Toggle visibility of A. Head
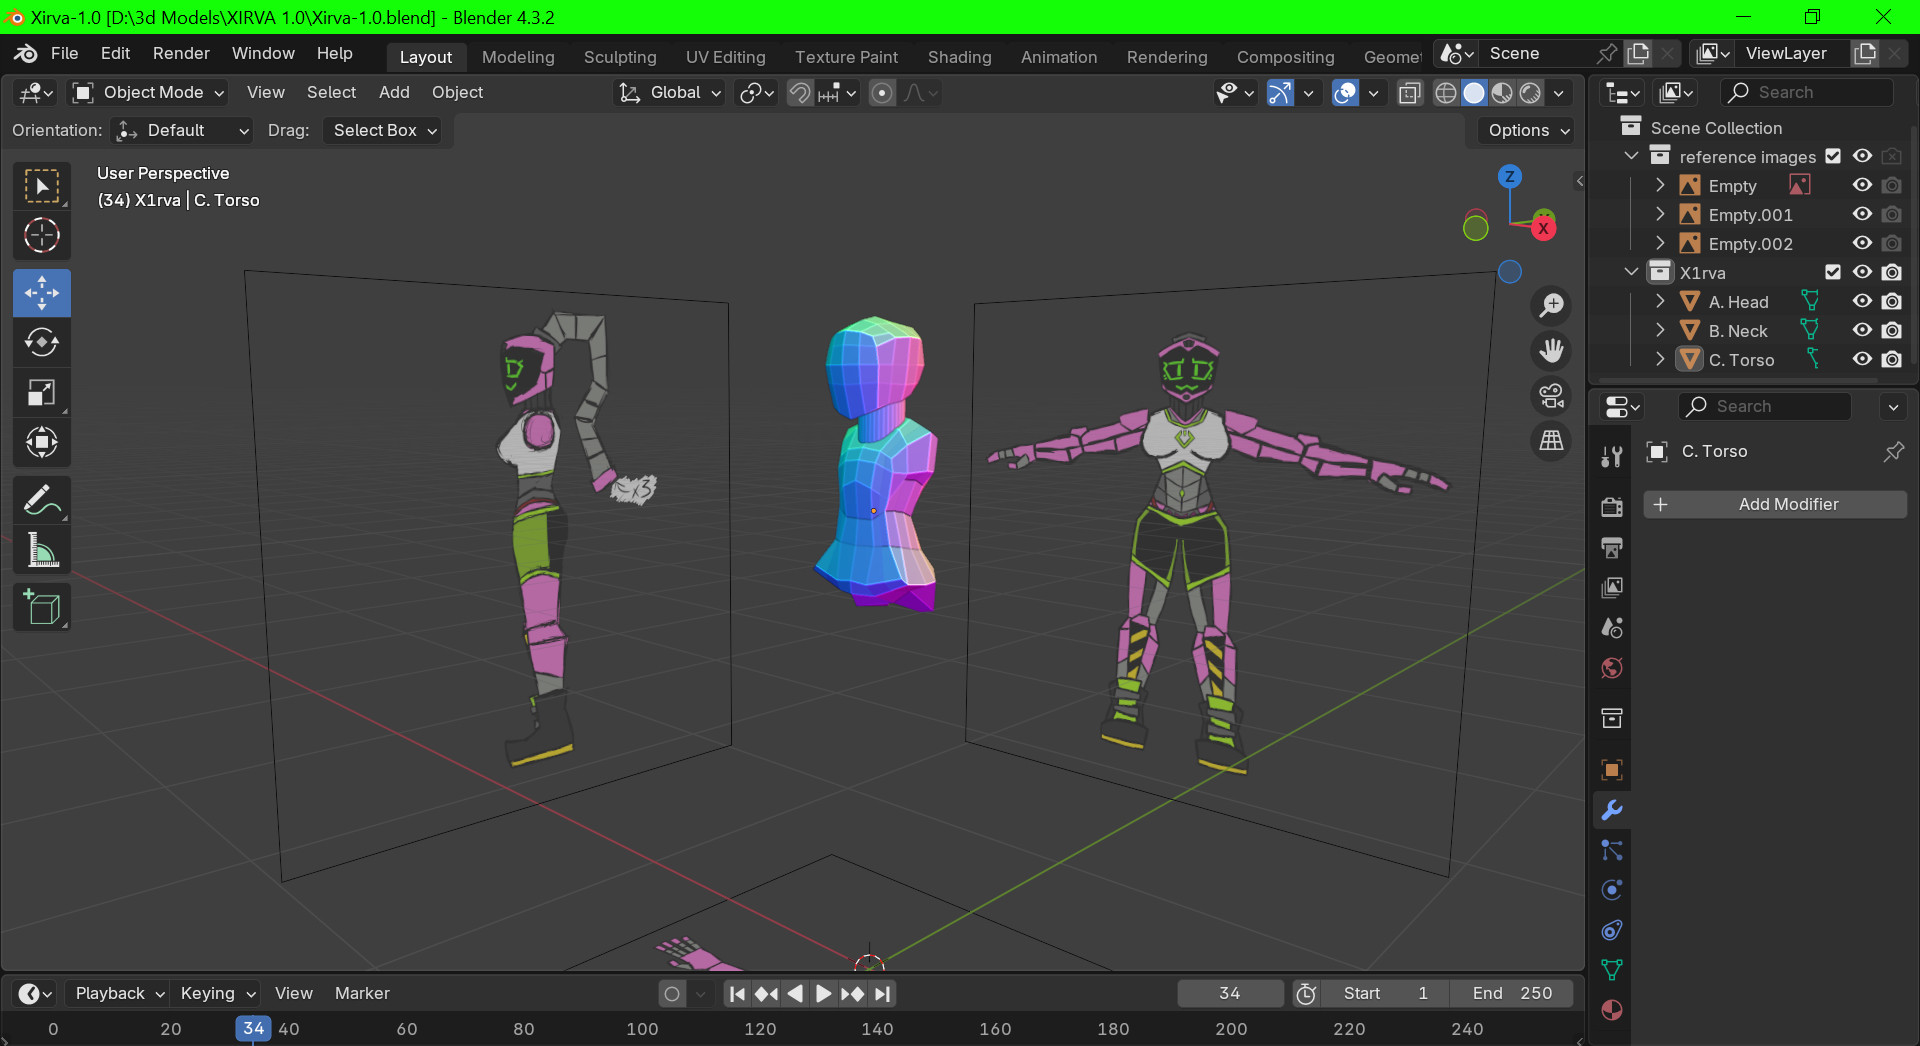 click(1862, 301)
